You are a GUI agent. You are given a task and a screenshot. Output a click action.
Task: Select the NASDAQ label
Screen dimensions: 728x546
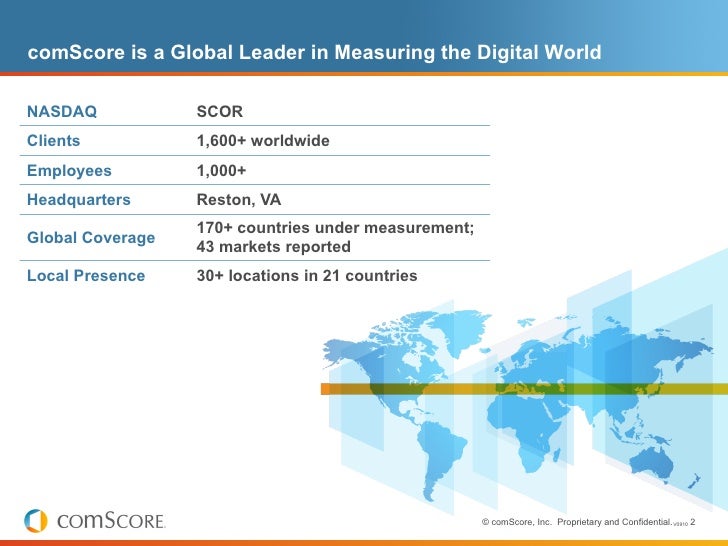(62, 111)
